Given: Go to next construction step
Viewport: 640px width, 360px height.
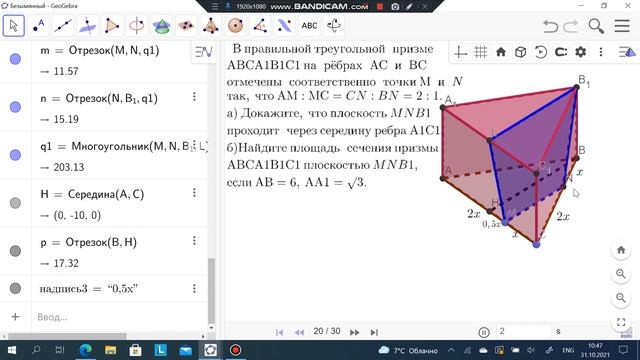Looking at the screenshot, I should click(354, 332).
